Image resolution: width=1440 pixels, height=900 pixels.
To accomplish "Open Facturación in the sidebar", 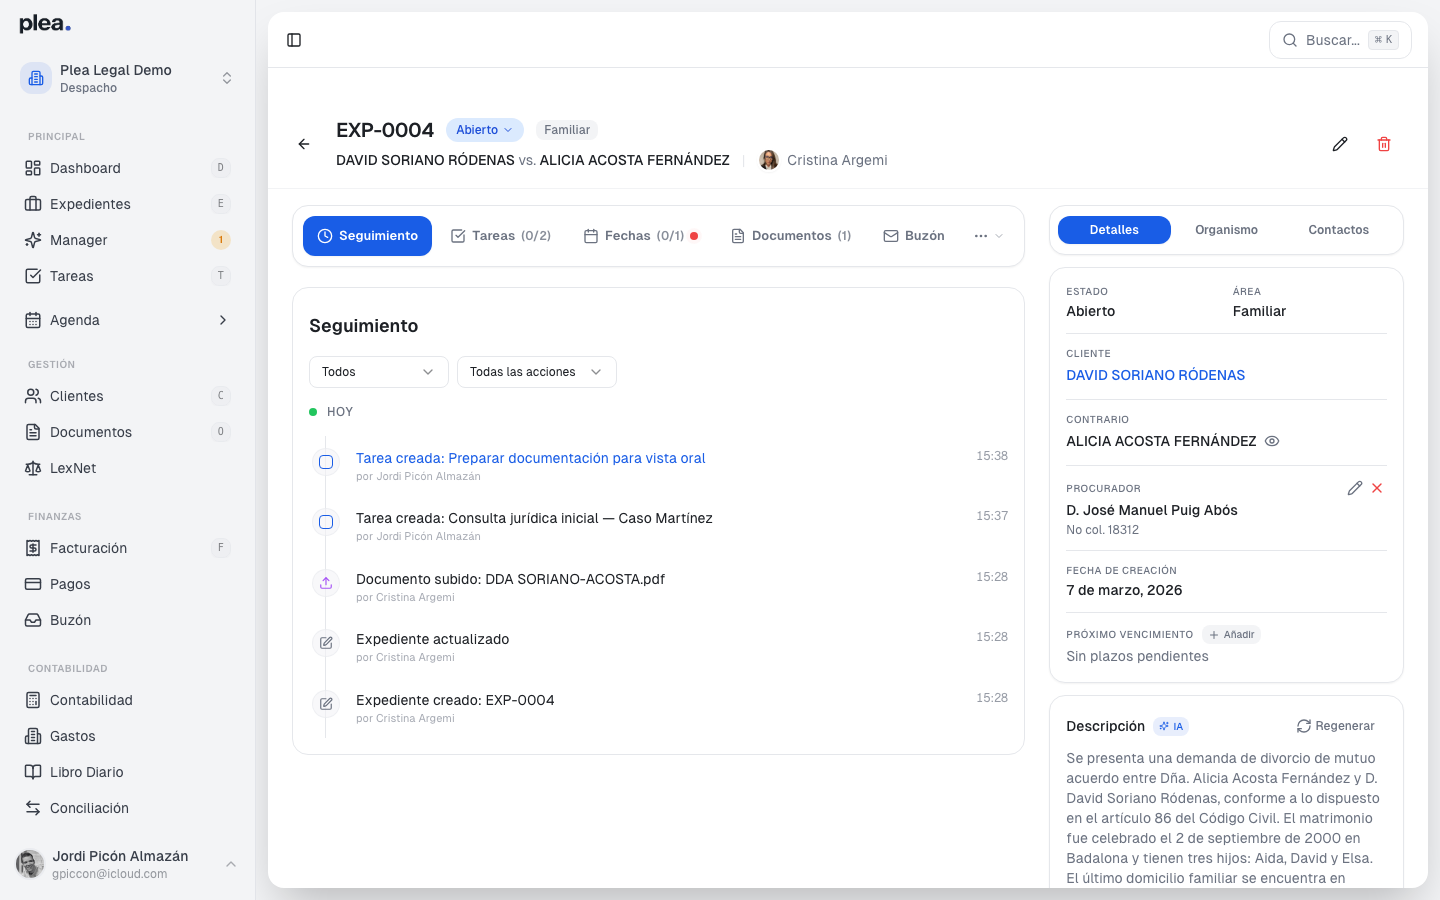I will (x=128, y=548).
